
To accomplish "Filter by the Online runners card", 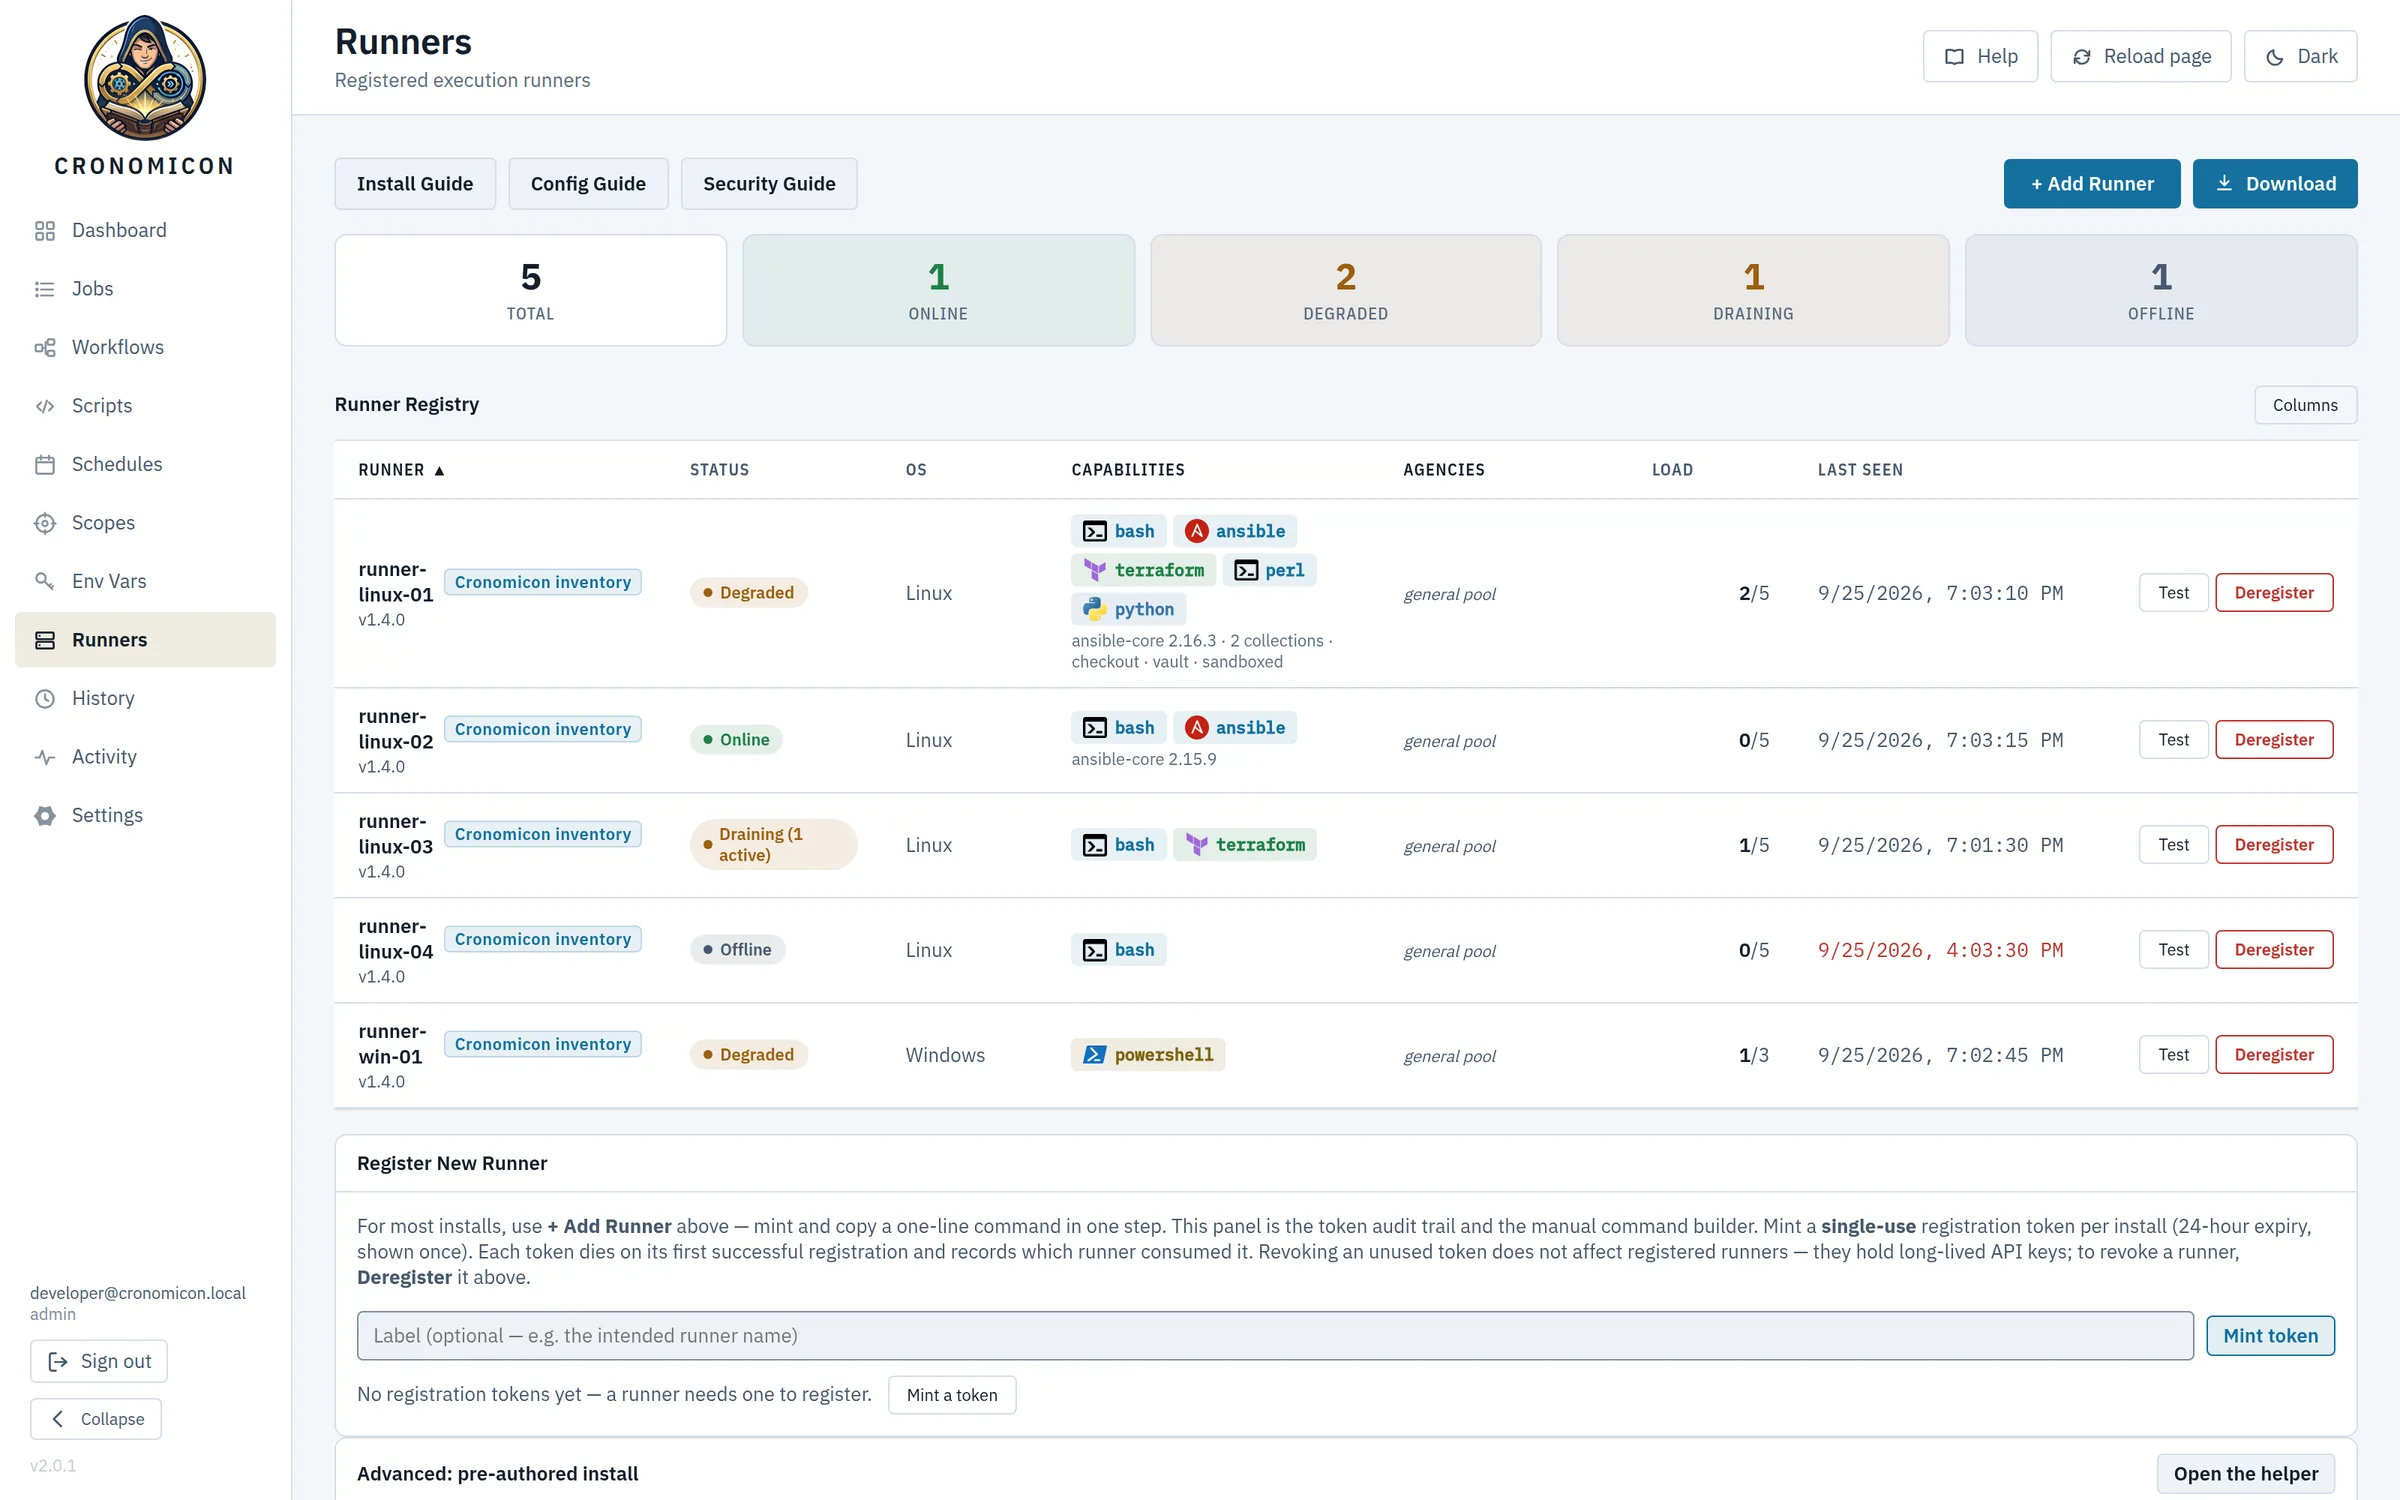I will (x=938, y=290).
